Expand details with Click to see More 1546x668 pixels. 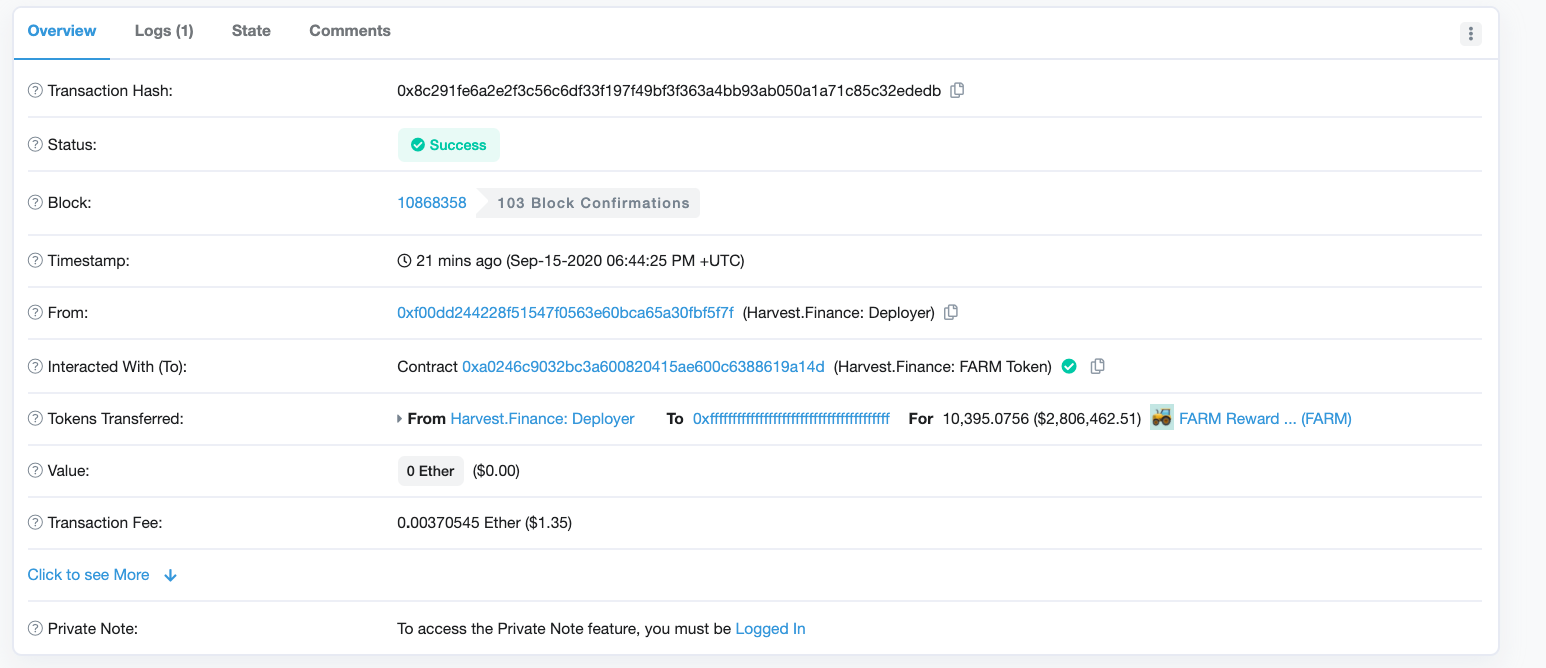coord(102,575)
